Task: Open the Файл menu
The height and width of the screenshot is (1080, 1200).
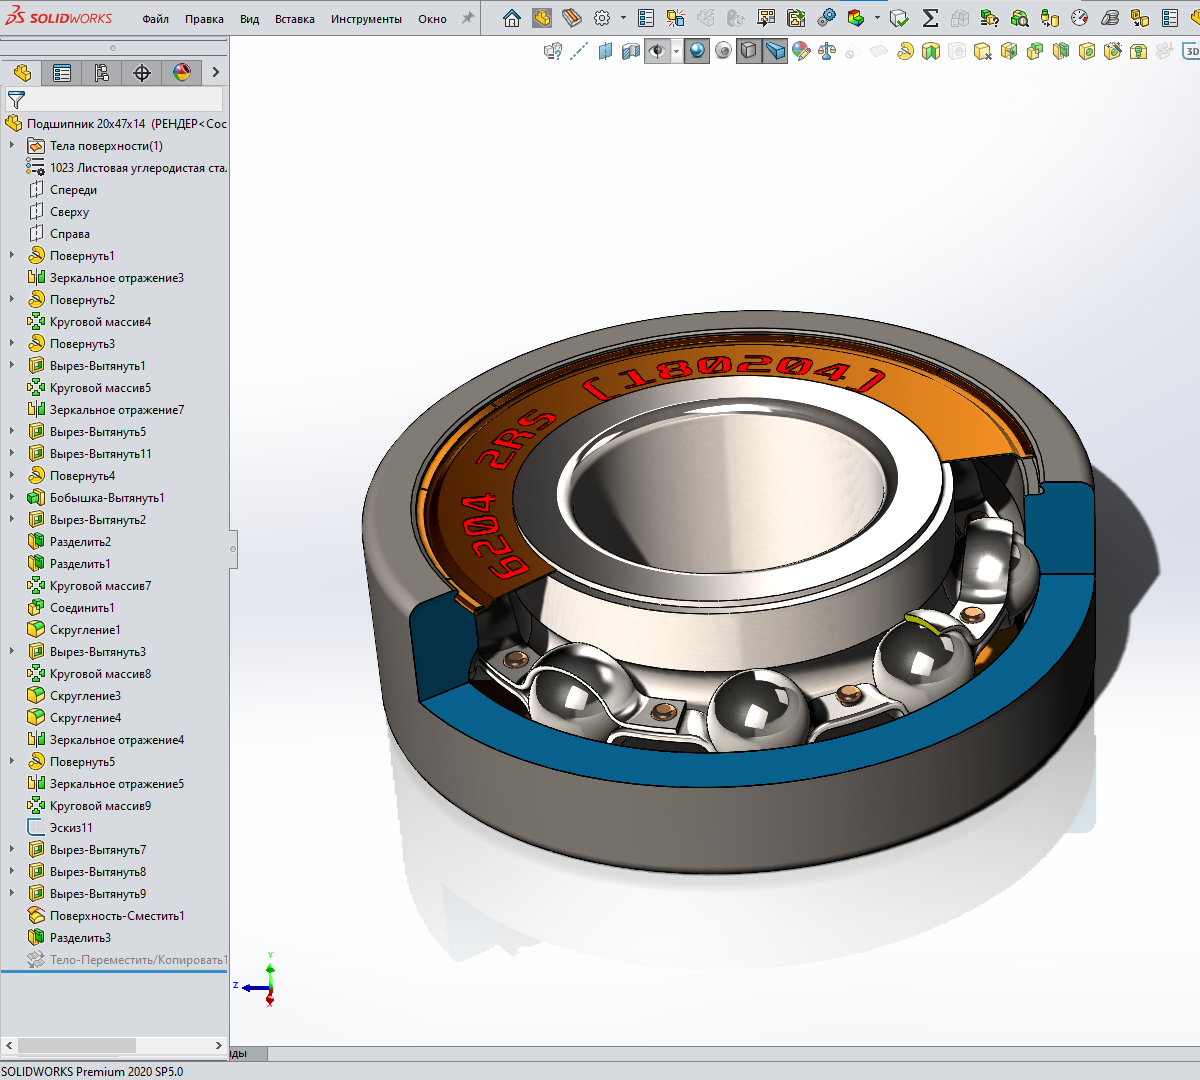Action: click(x=155, y=19)
